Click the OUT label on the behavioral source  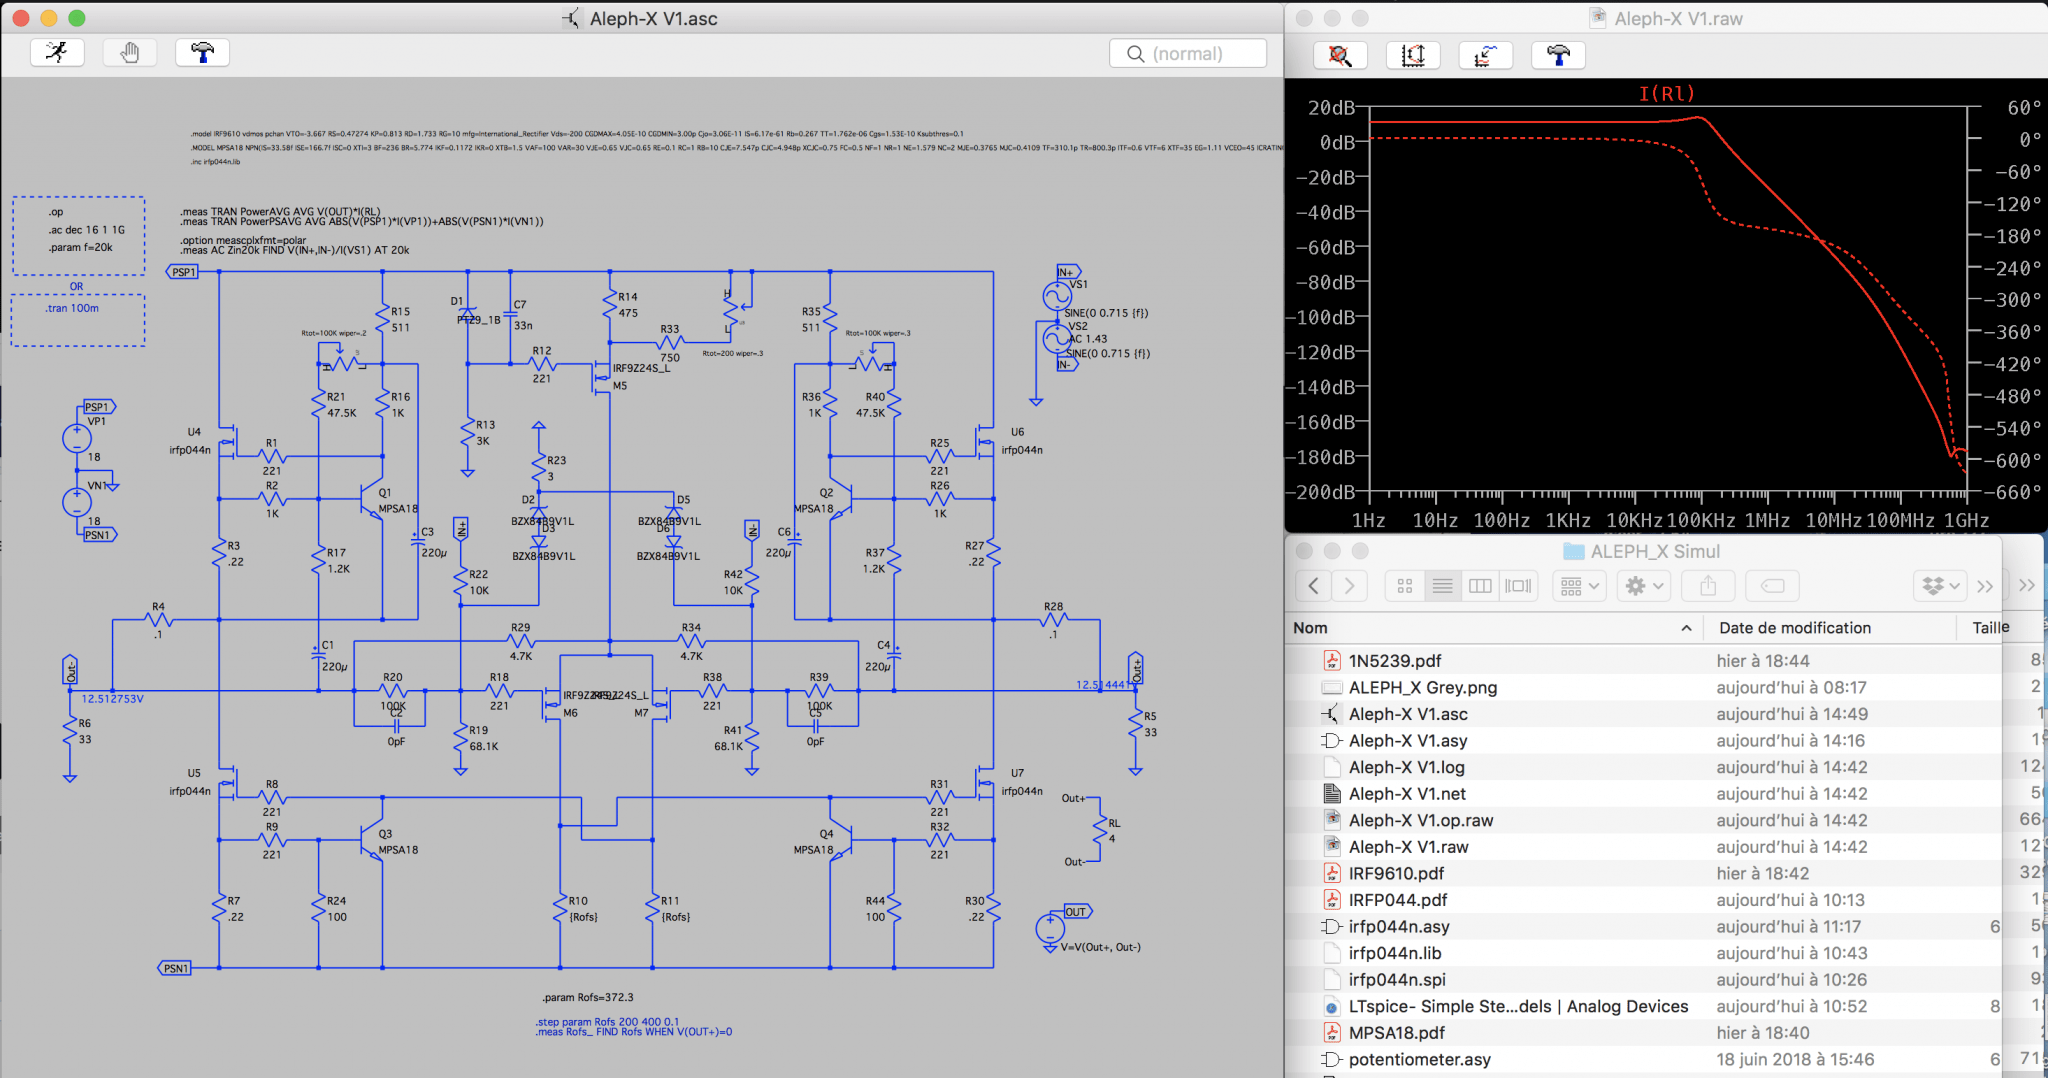1076,912
